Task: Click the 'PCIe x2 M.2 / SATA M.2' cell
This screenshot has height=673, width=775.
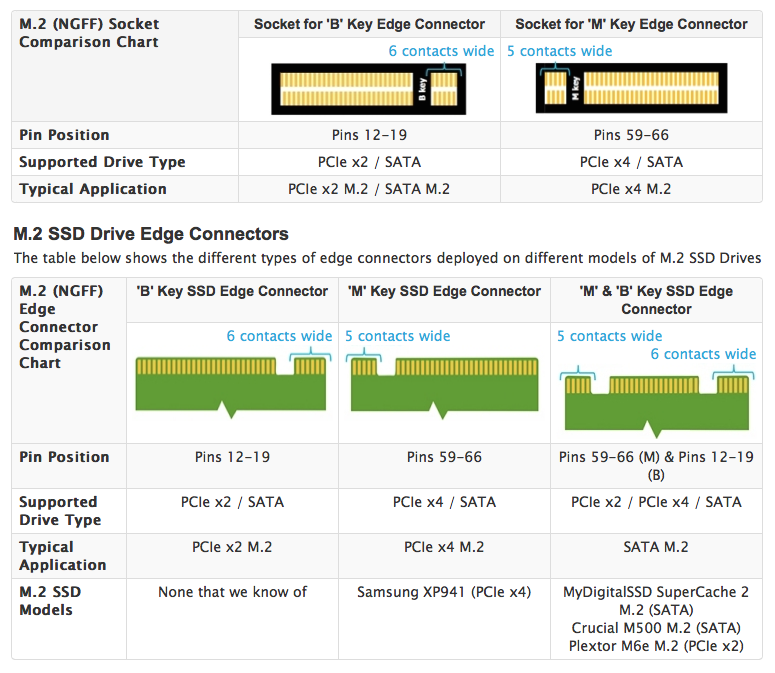Action: click(369, 189)
